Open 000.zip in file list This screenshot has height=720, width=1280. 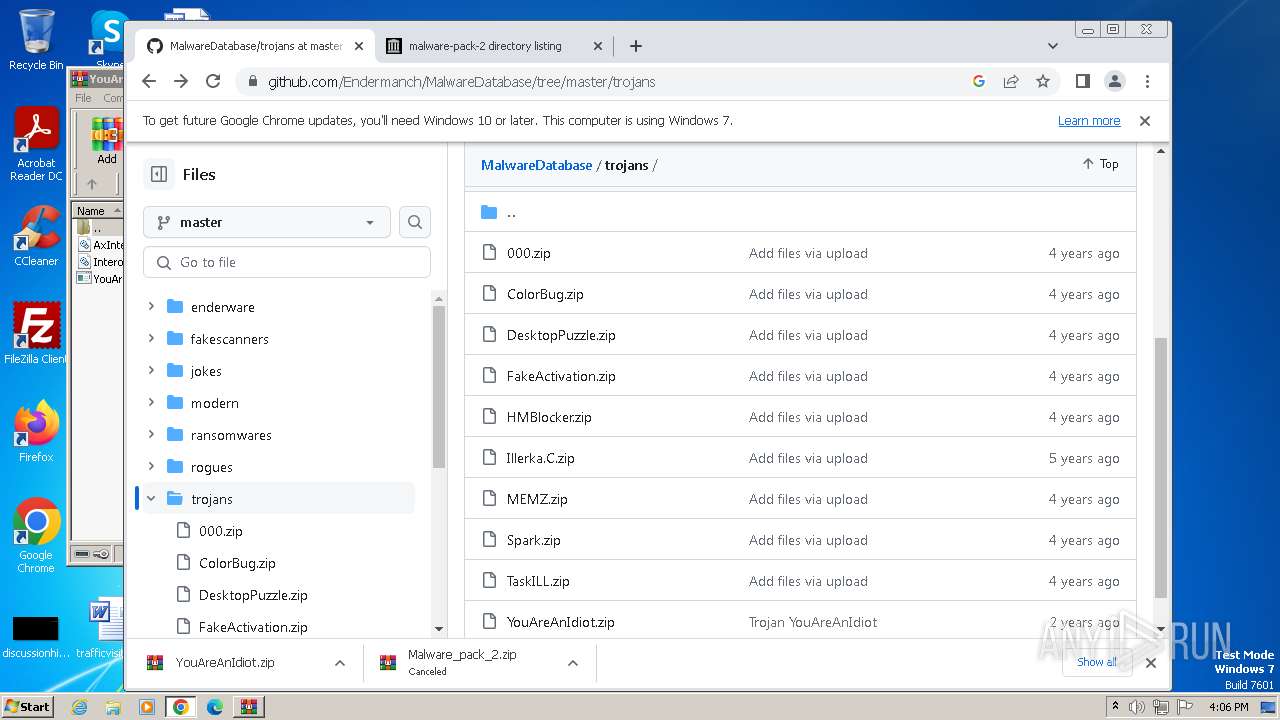[529, 254]
